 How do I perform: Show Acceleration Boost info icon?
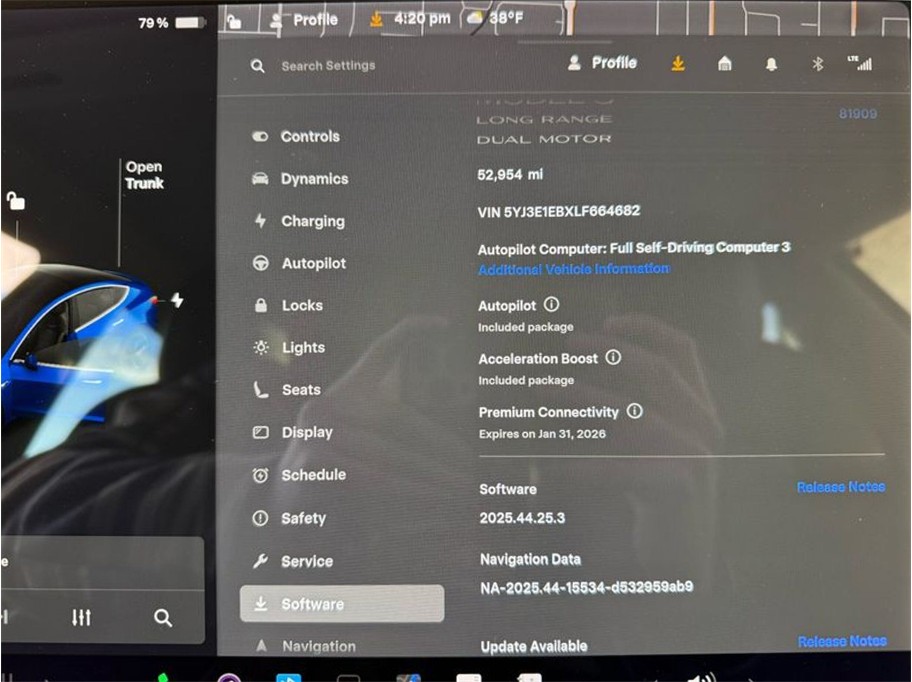coord(613,357)
